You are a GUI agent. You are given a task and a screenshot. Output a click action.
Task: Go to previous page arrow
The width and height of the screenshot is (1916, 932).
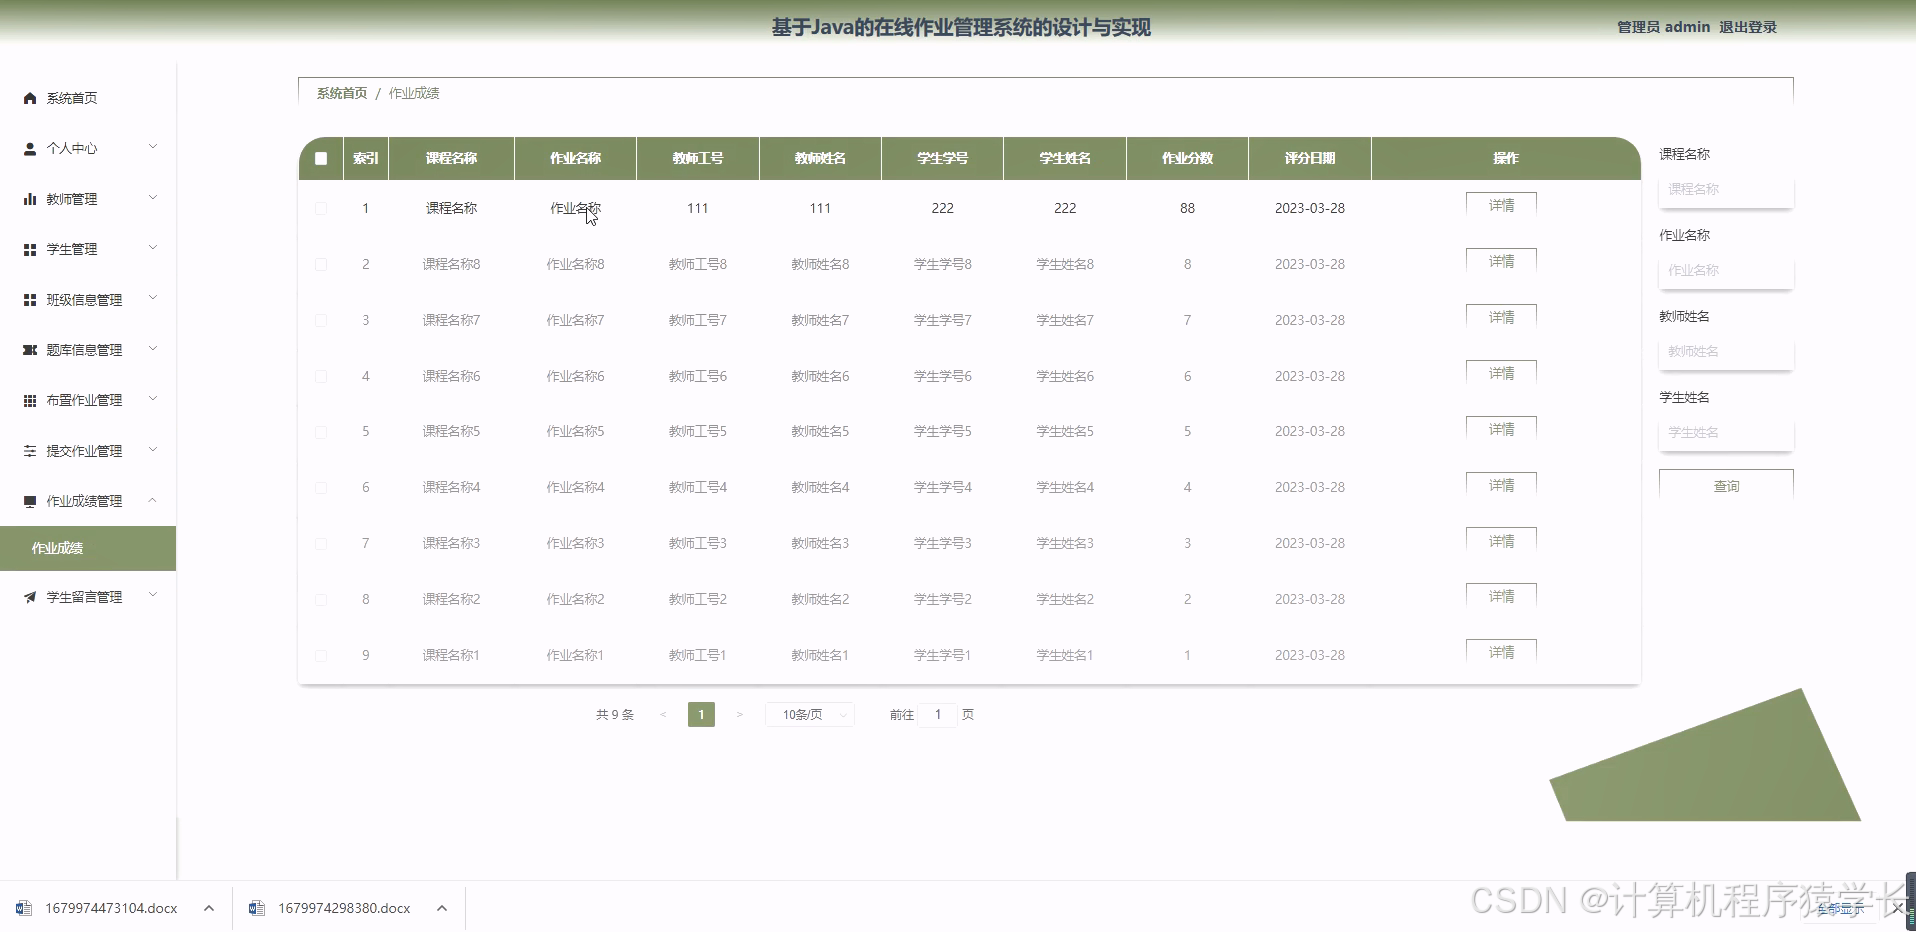(663, 714)
